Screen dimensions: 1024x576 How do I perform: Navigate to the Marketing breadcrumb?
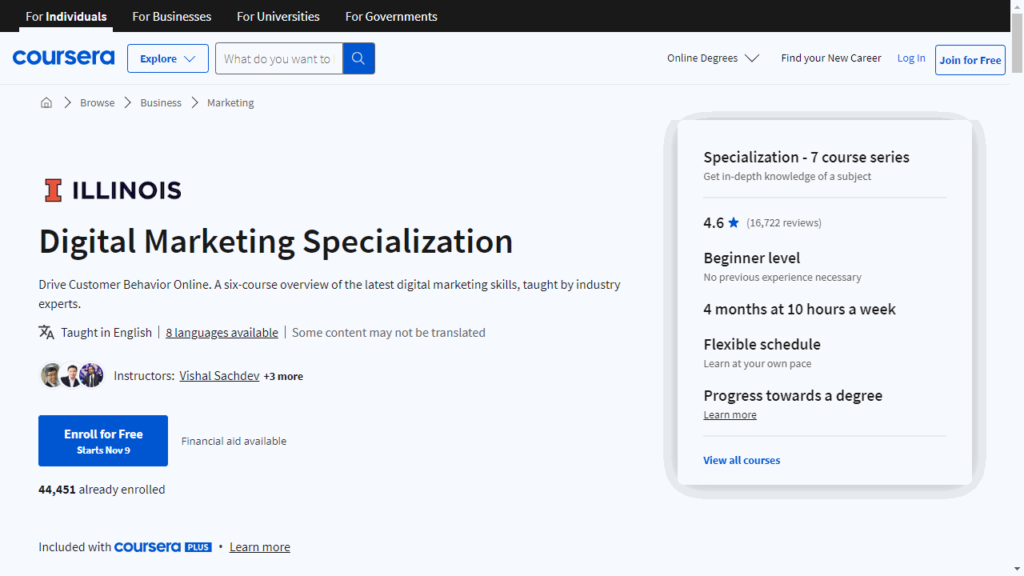click(230, 103)
